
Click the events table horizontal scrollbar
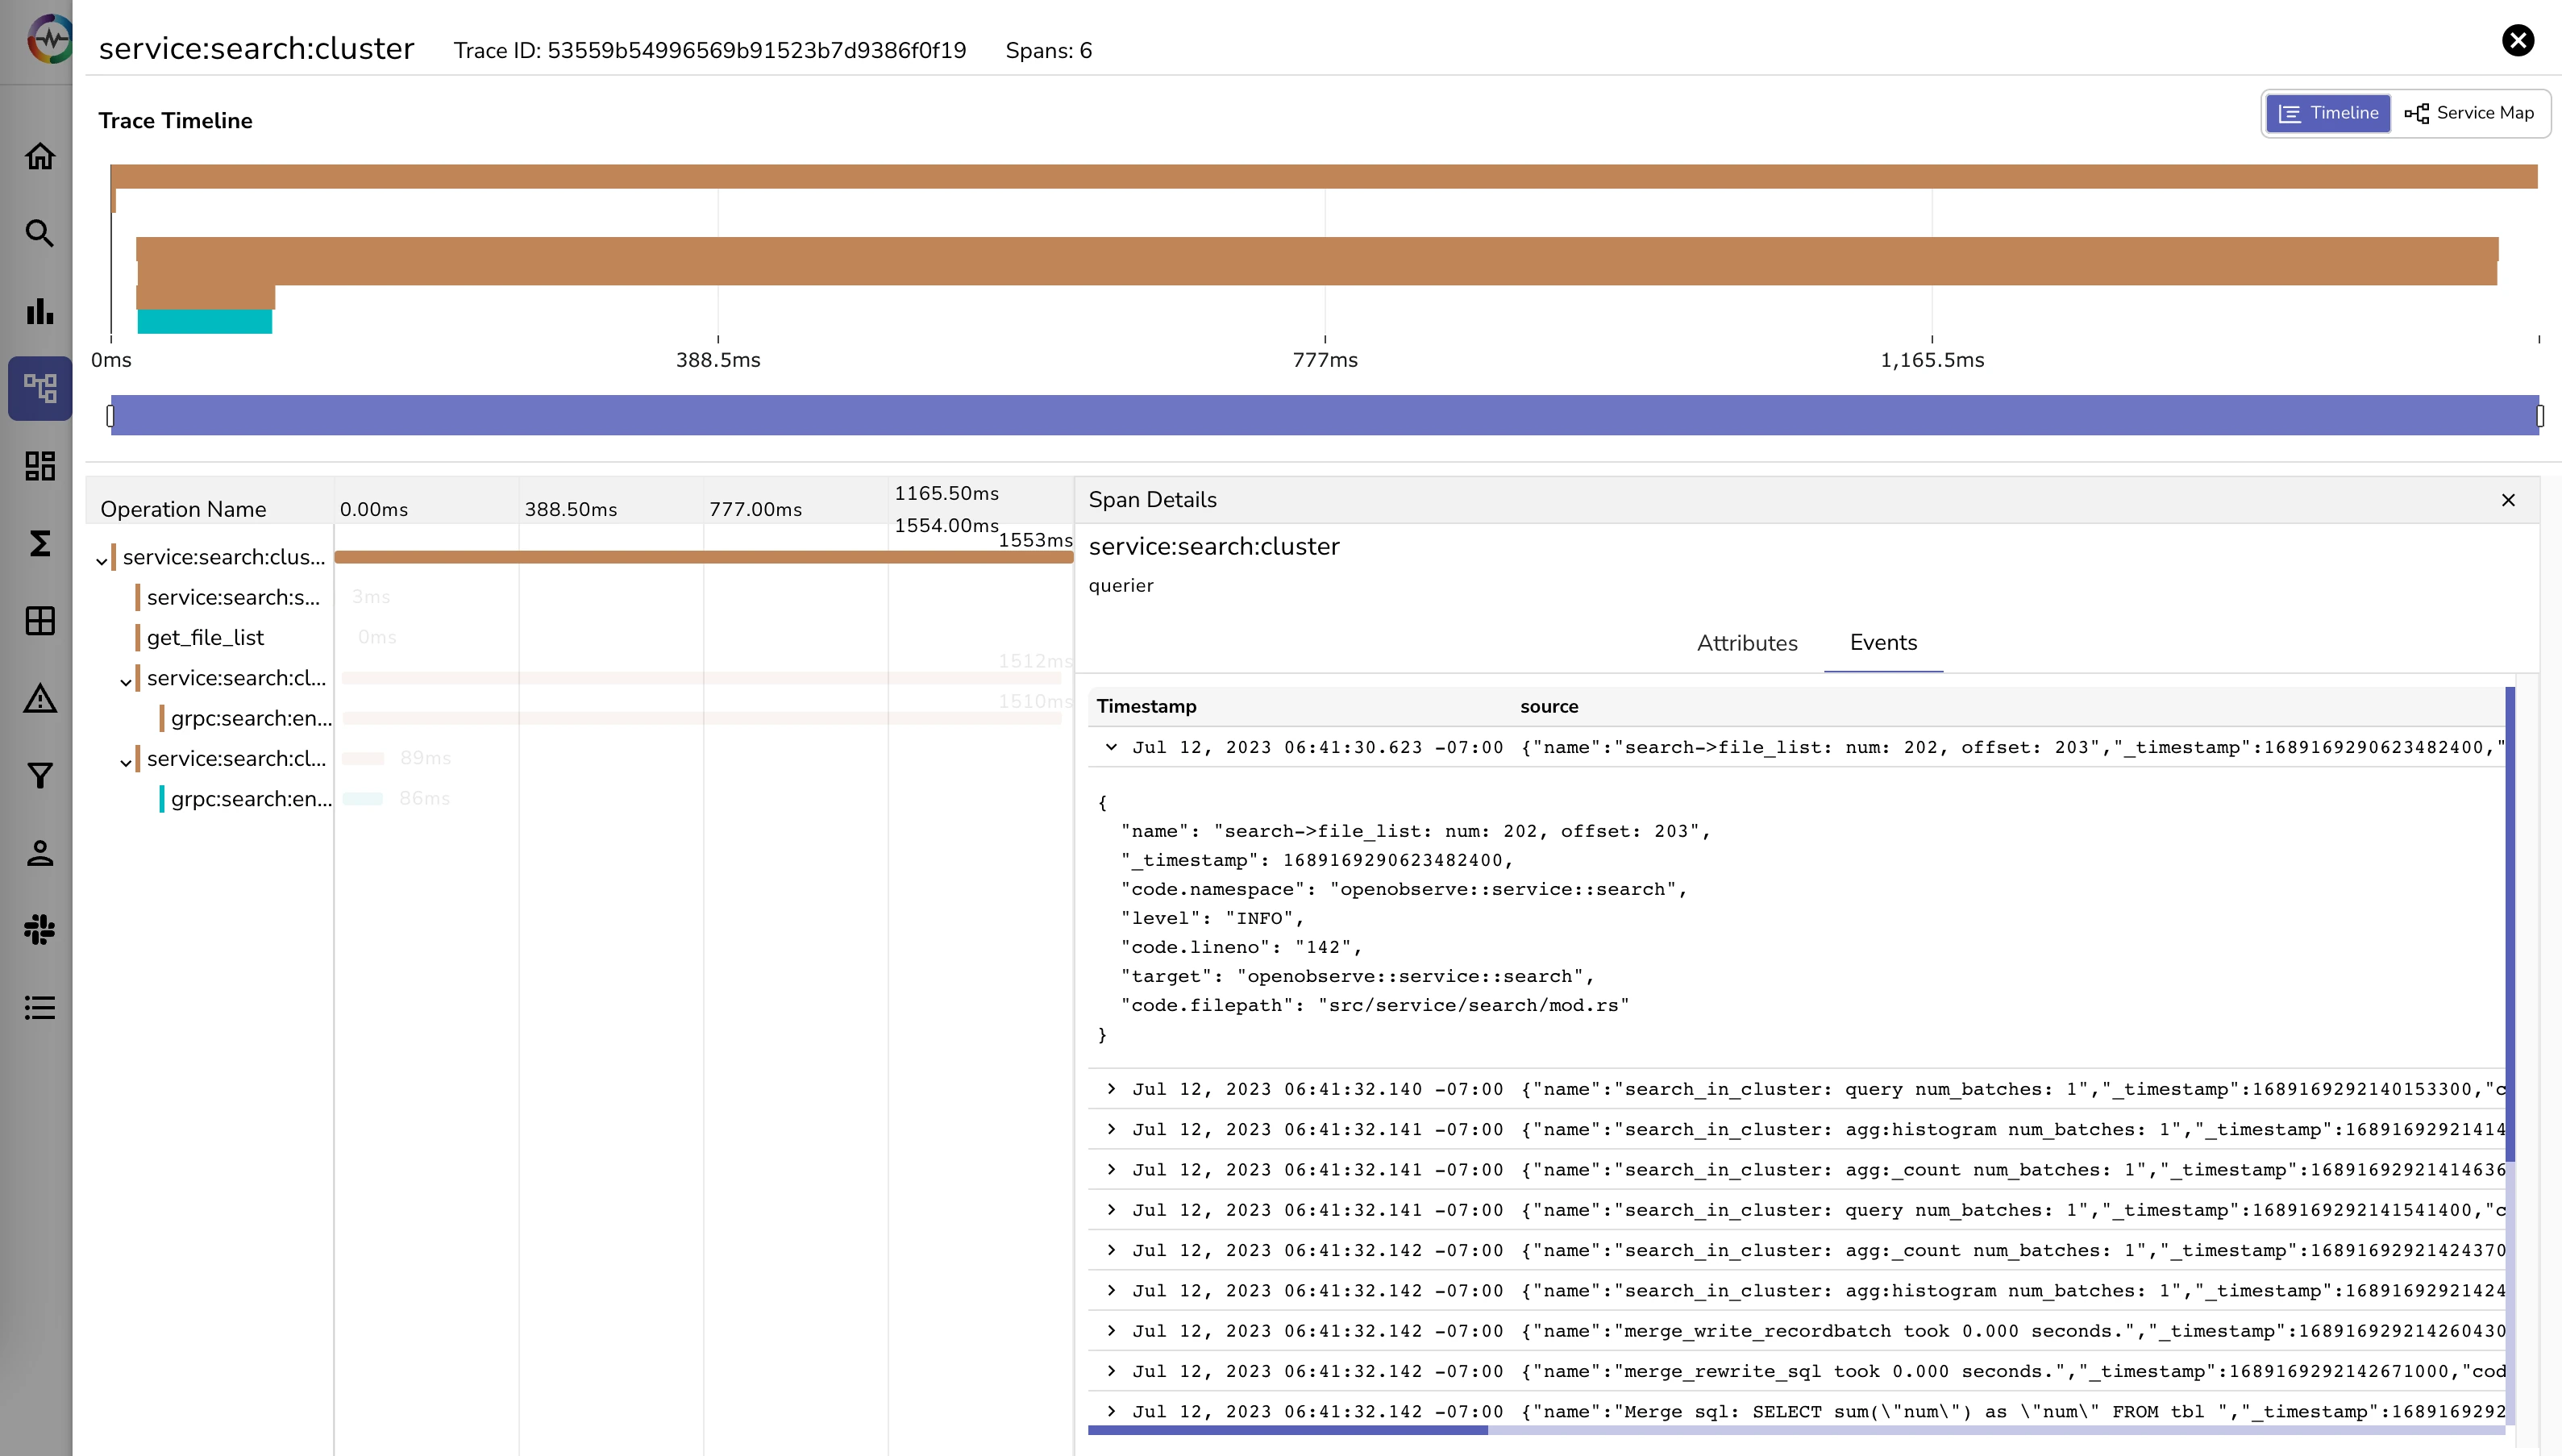1288,1431
